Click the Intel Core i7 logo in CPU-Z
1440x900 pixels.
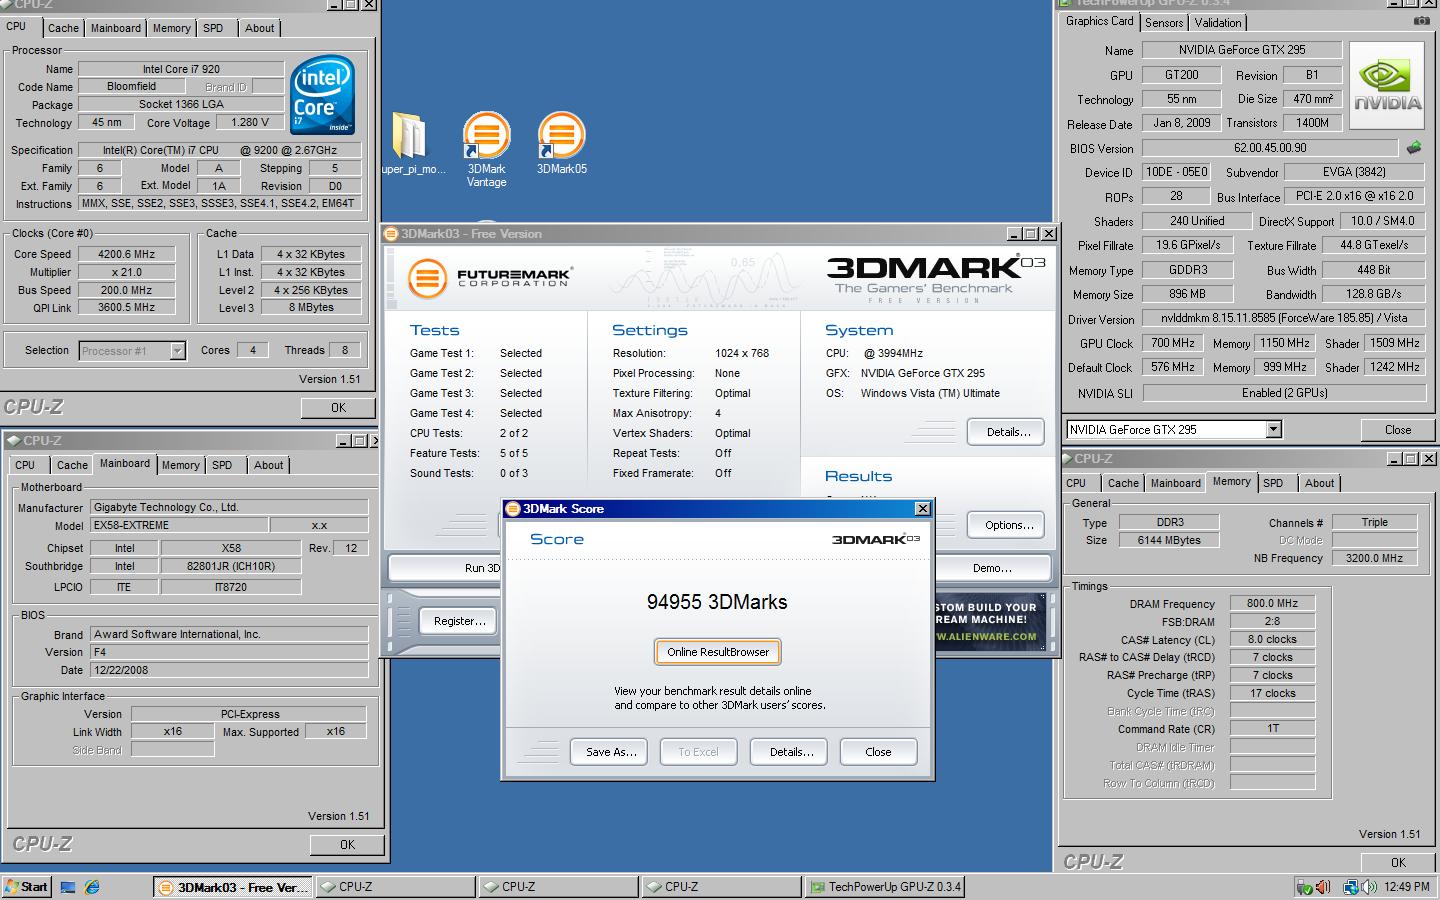[x=322, y=95]
